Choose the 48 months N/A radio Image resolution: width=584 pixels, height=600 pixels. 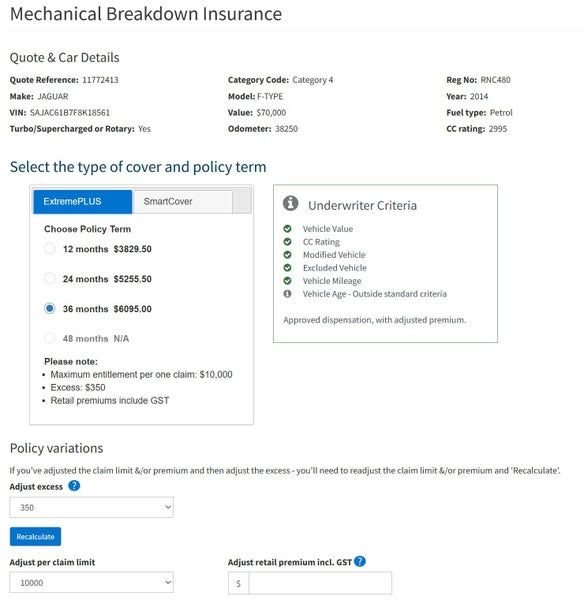coord(50,338)
